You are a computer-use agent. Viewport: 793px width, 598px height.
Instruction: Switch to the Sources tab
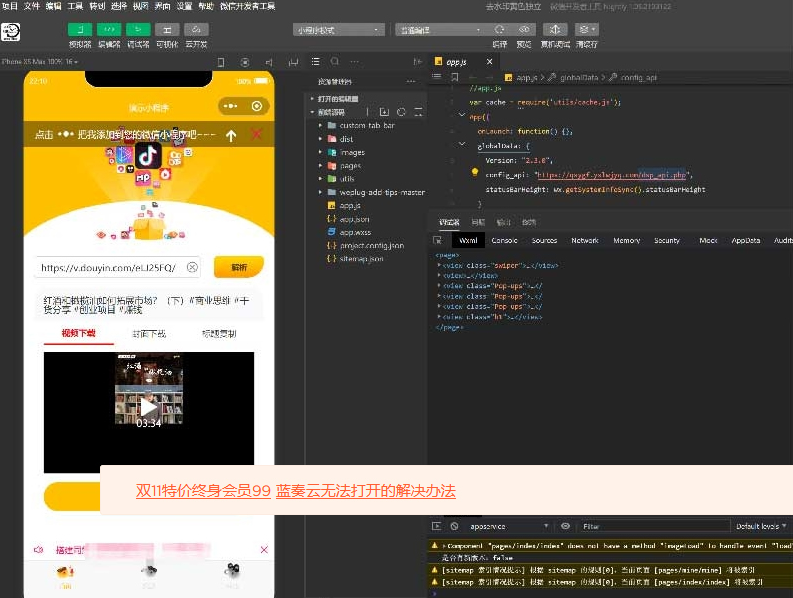pyautogui.click(x=544, y=240)
